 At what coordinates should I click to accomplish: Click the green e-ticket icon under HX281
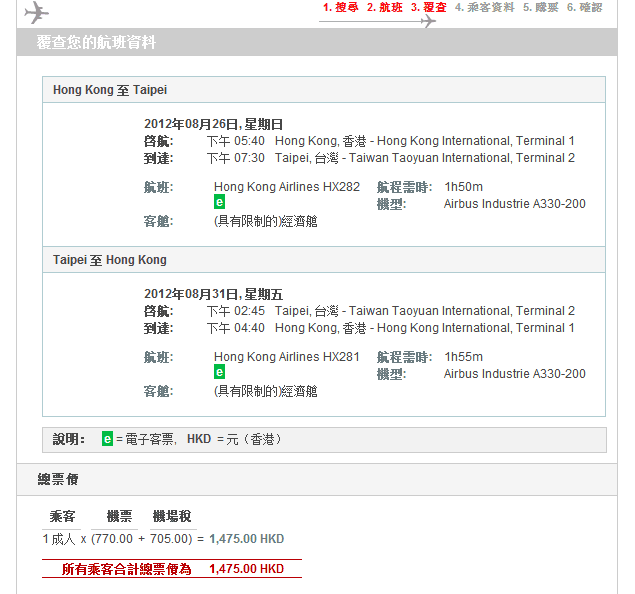coord(219,372)
